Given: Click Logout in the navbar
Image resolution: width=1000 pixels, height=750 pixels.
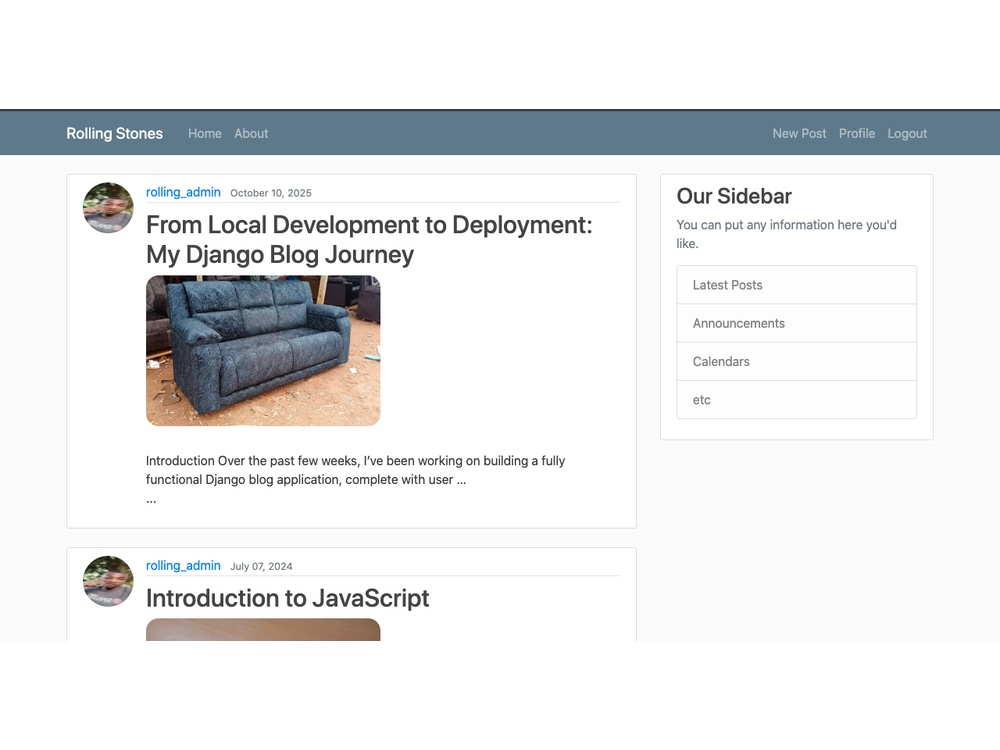Looking at the screenshot, I should 907,133.
